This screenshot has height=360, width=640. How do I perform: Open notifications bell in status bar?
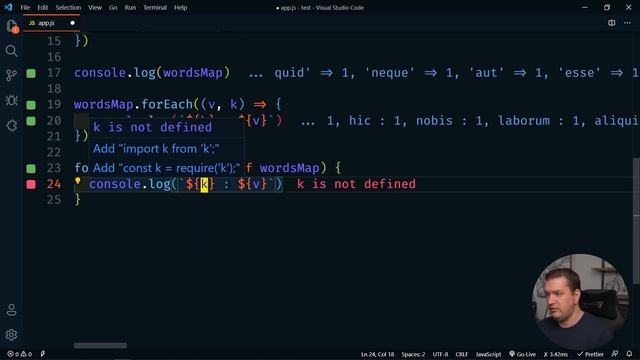coord(629,354)
